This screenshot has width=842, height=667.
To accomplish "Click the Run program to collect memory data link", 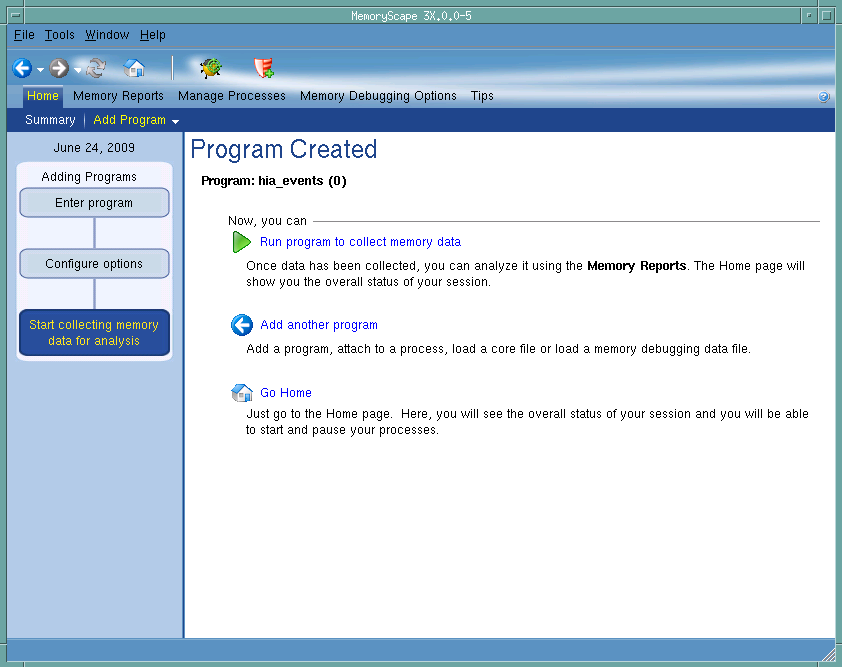I will tap(360, 242).
